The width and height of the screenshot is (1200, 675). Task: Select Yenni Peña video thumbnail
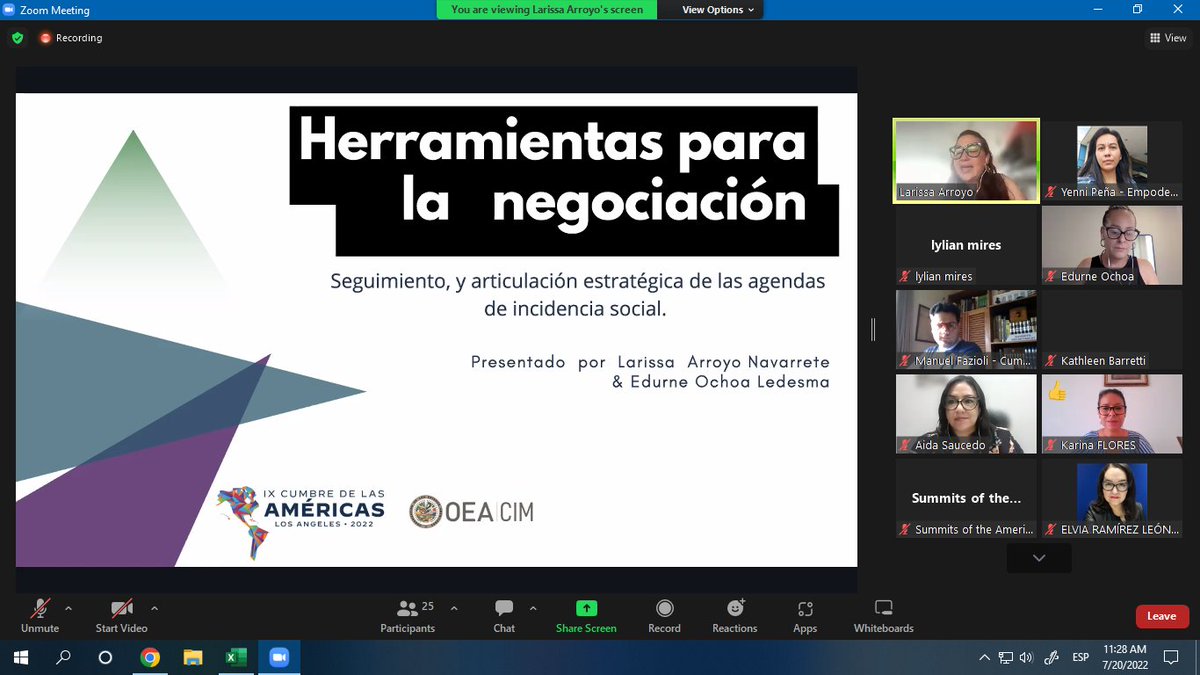pyautogui.click(x=1112, y=161)
